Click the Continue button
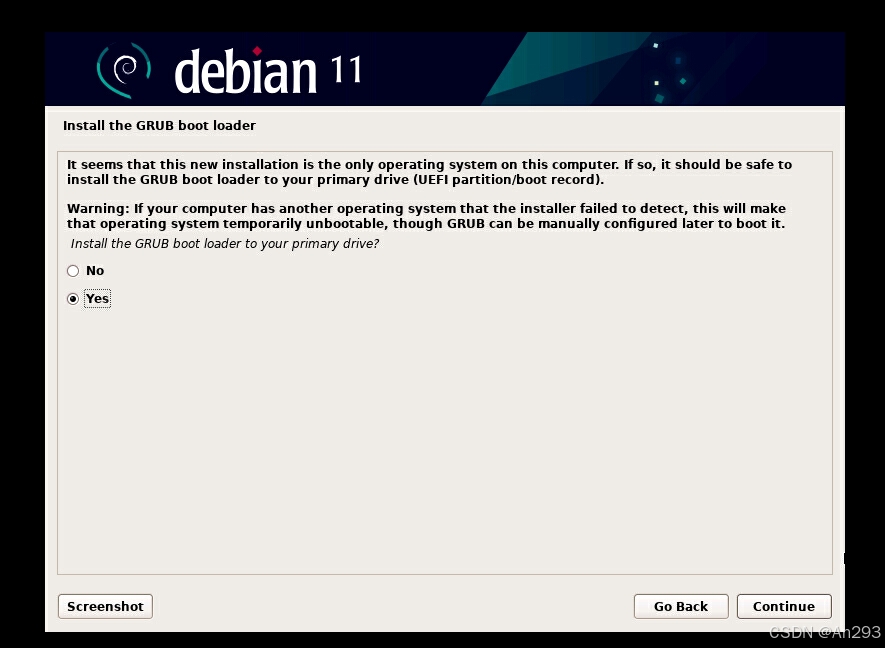 [784, 606]
